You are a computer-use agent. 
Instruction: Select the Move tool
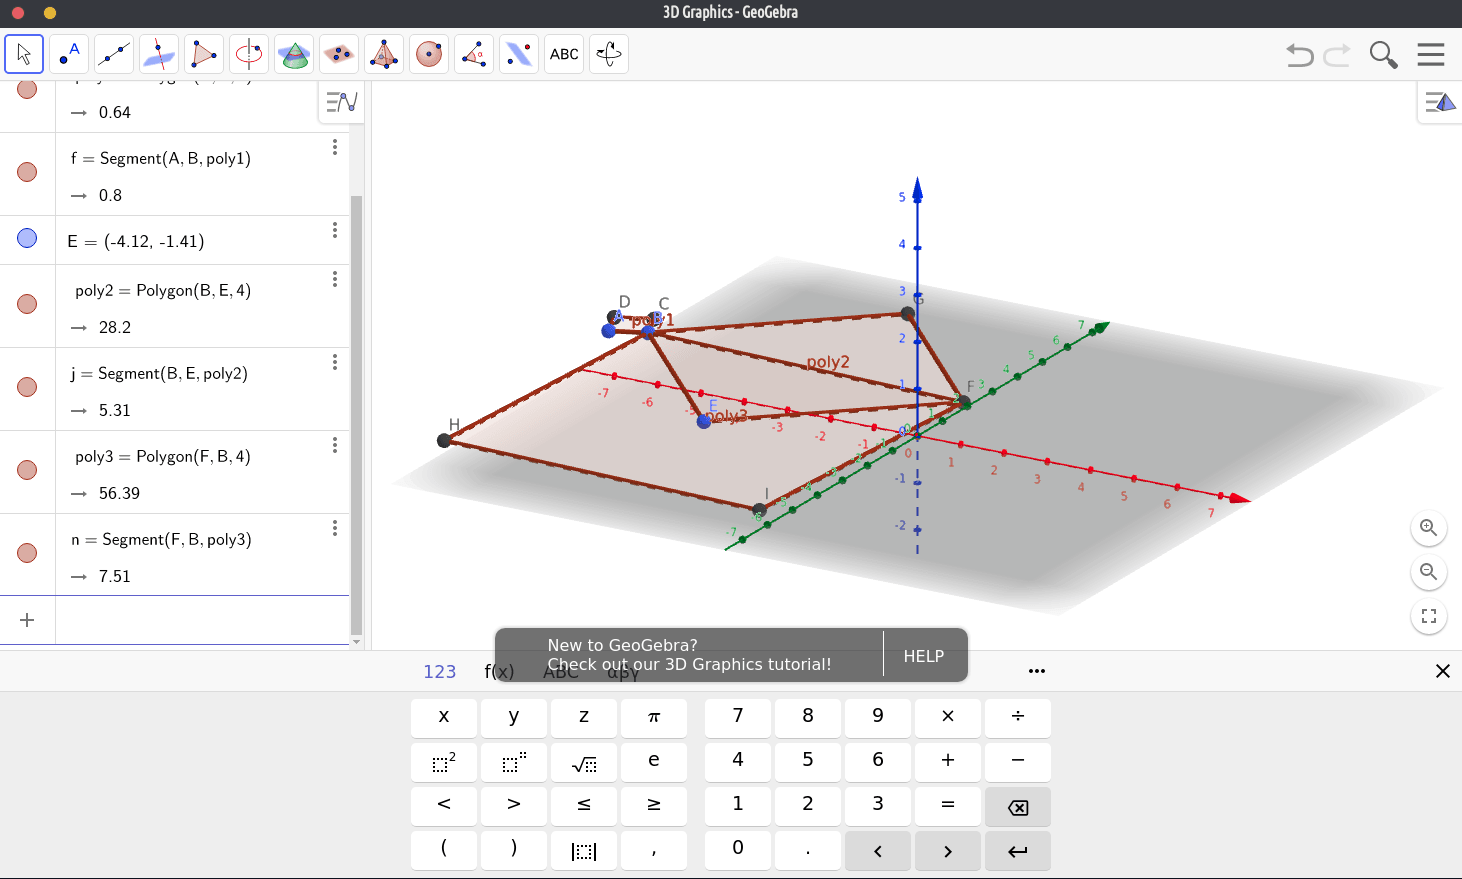coord(24,54)
